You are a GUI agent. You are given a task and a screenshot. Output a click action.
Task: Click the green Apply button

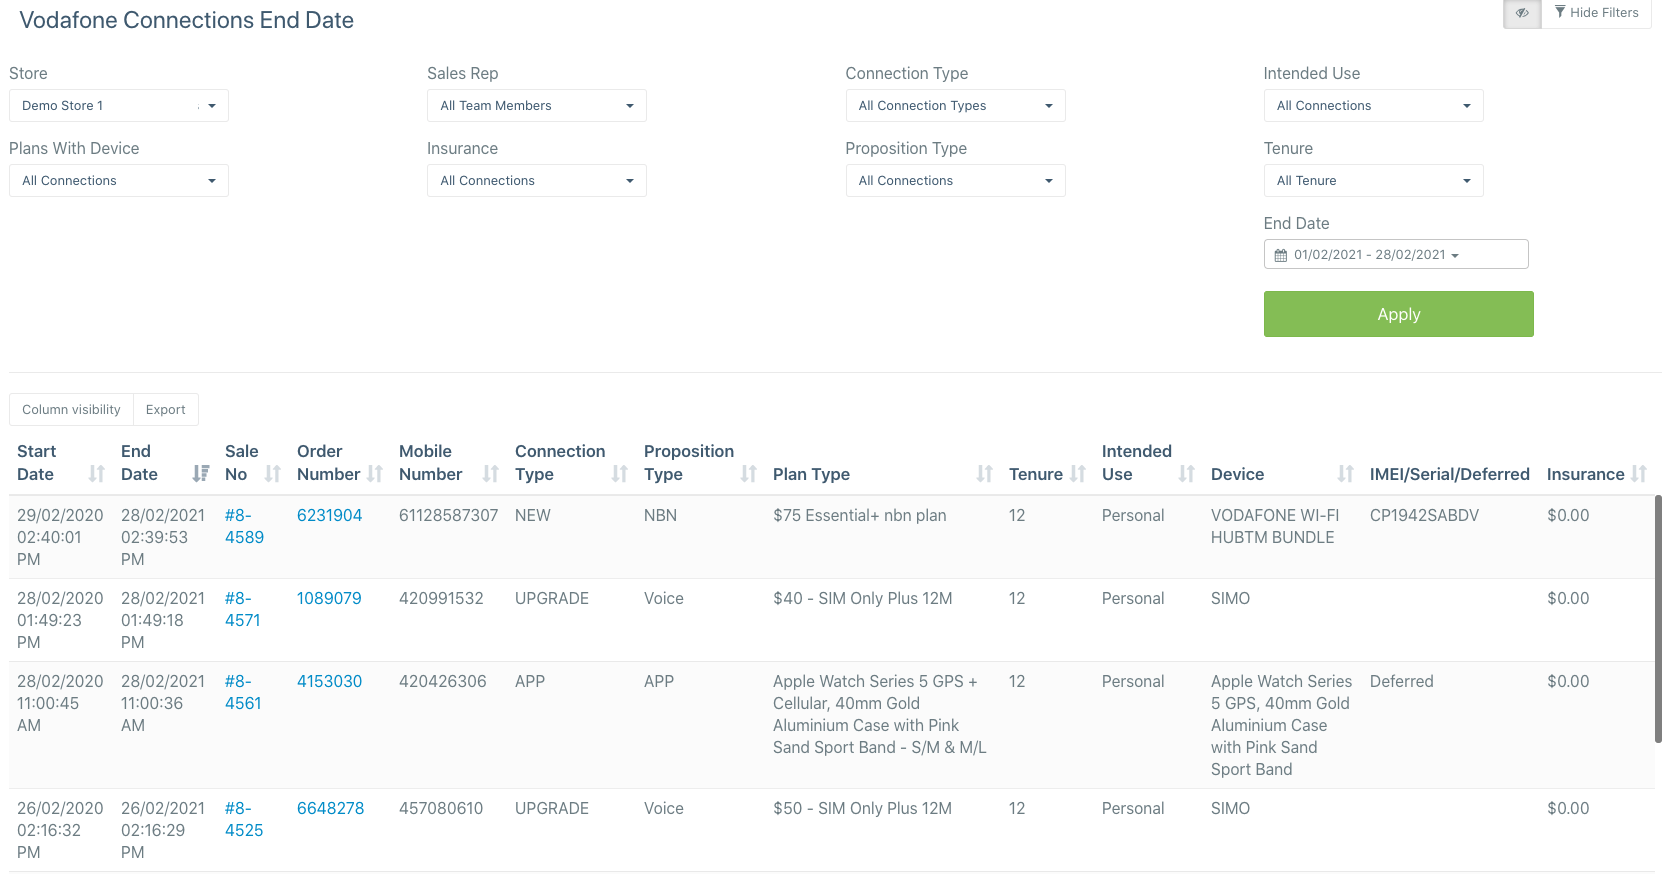[1398, 314]
